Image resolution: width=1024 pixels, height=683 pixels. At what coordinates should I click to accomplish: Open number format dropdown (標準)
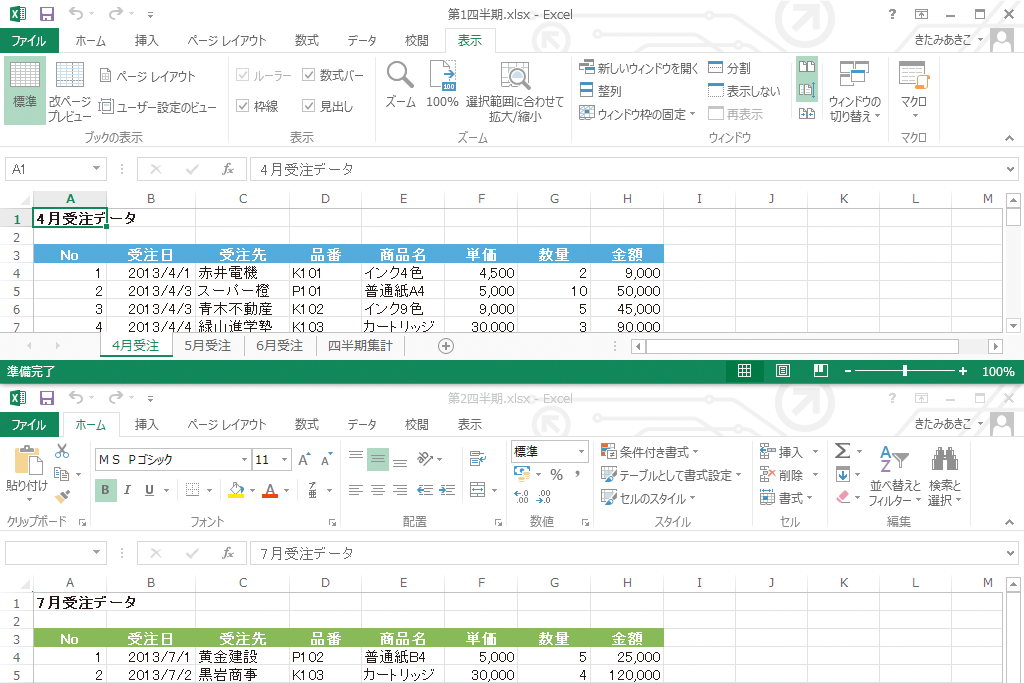(x=581, y=451)
